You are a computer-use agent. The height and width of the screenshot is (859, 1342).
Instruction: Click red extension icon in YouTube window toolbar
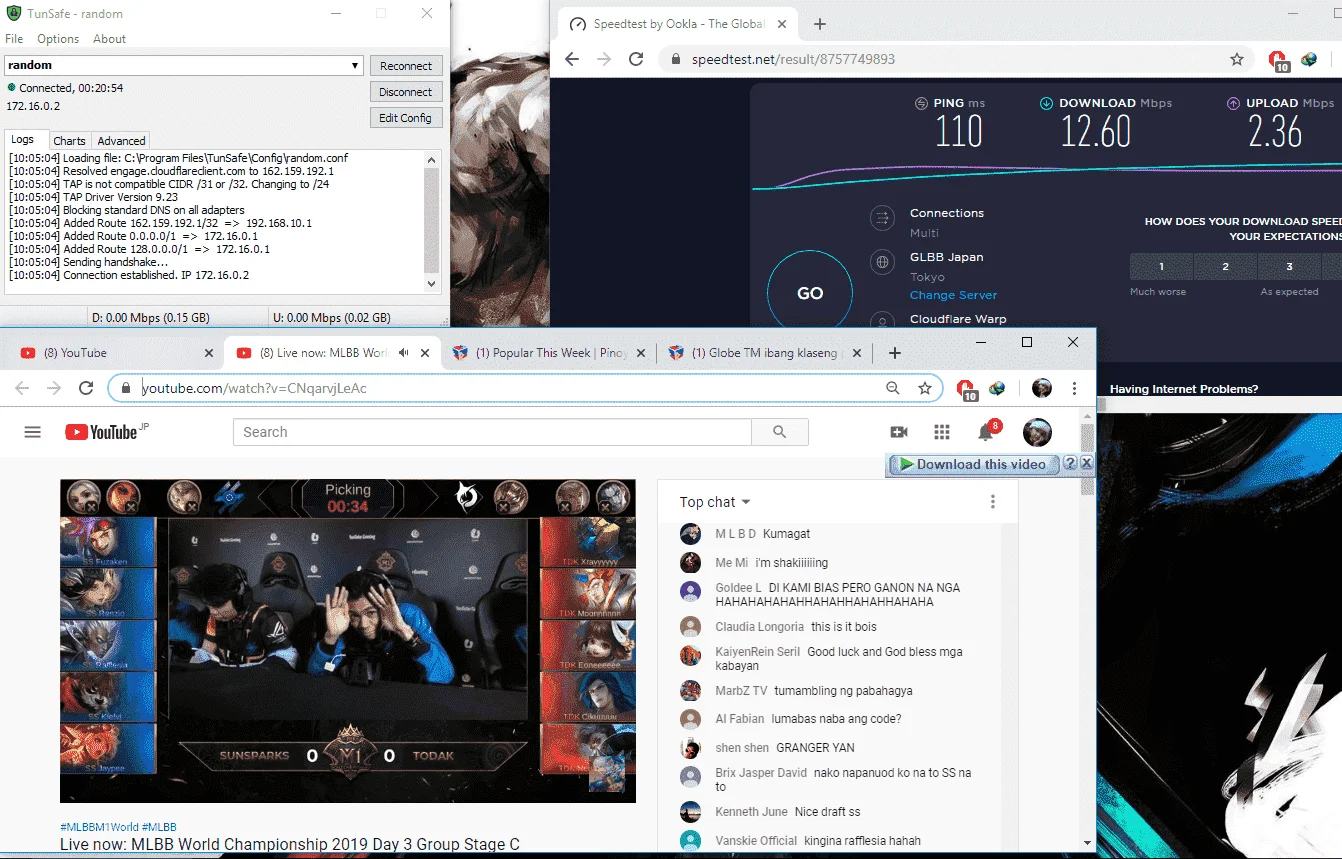point(966,389)
